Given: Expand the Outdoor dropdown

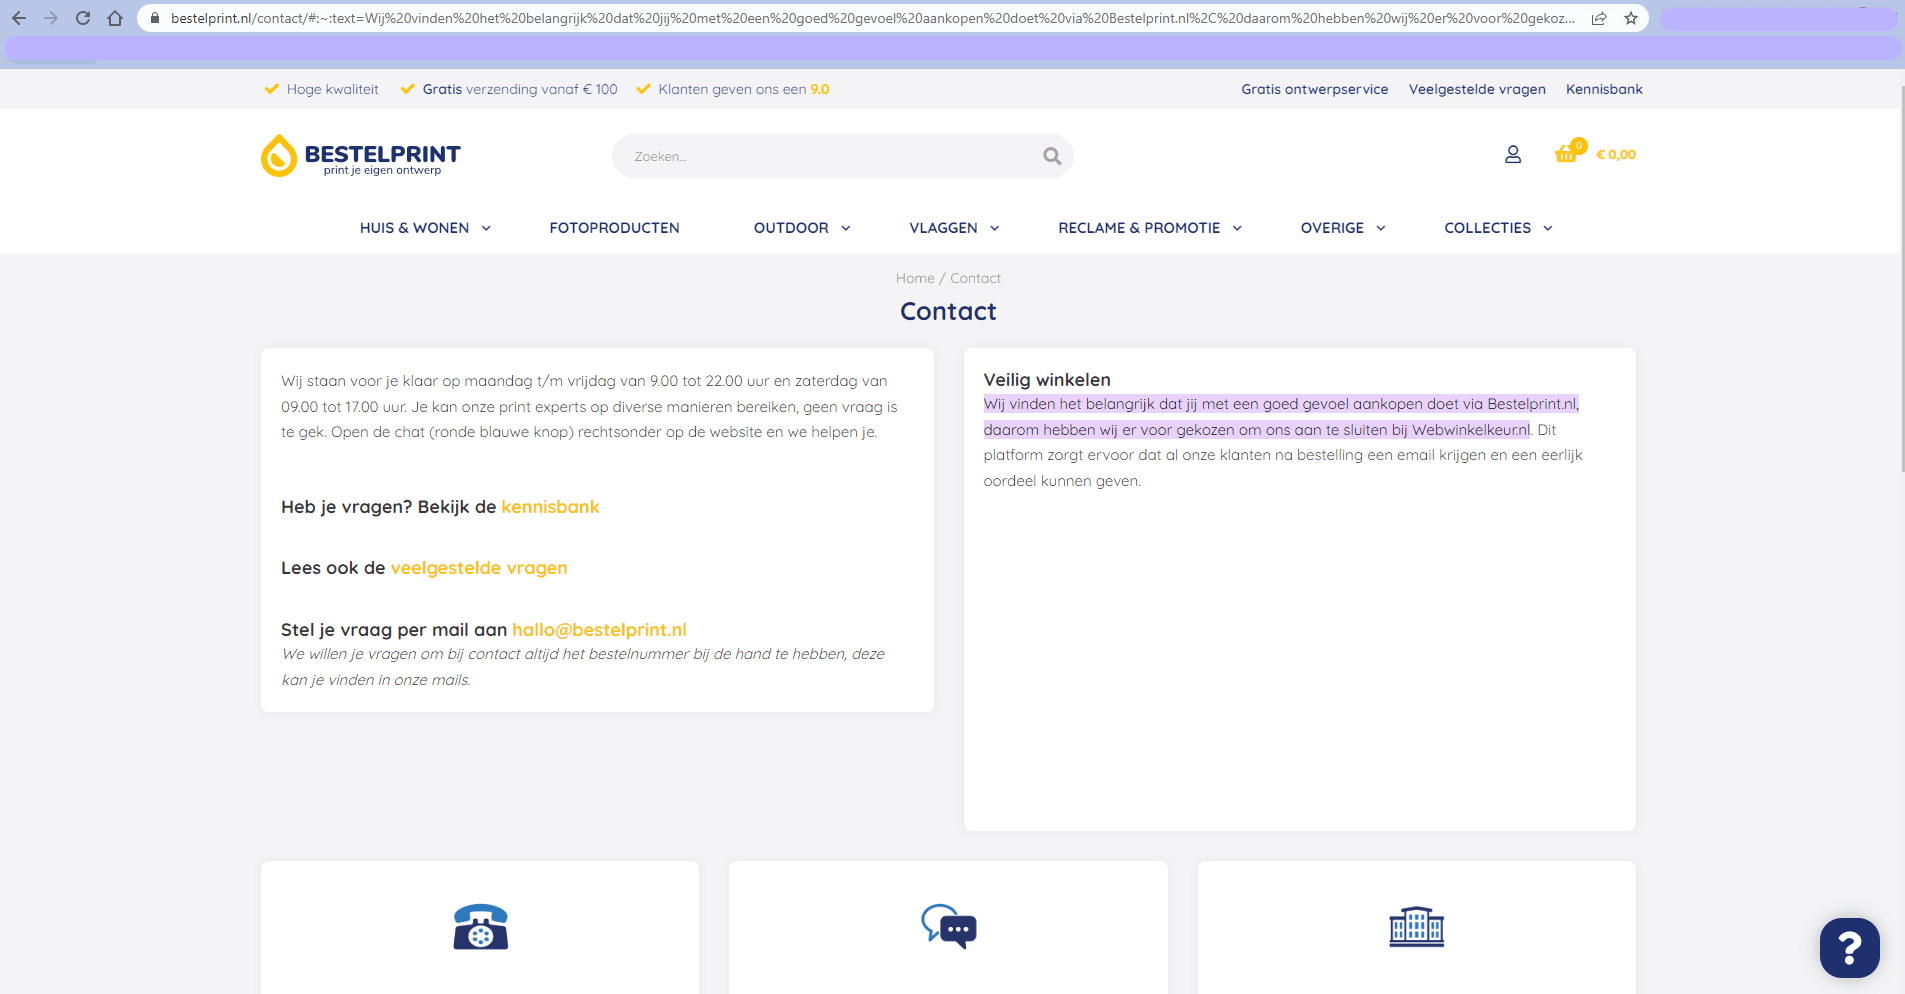Looking at the screenshot, I should click(x=801, y=228).
